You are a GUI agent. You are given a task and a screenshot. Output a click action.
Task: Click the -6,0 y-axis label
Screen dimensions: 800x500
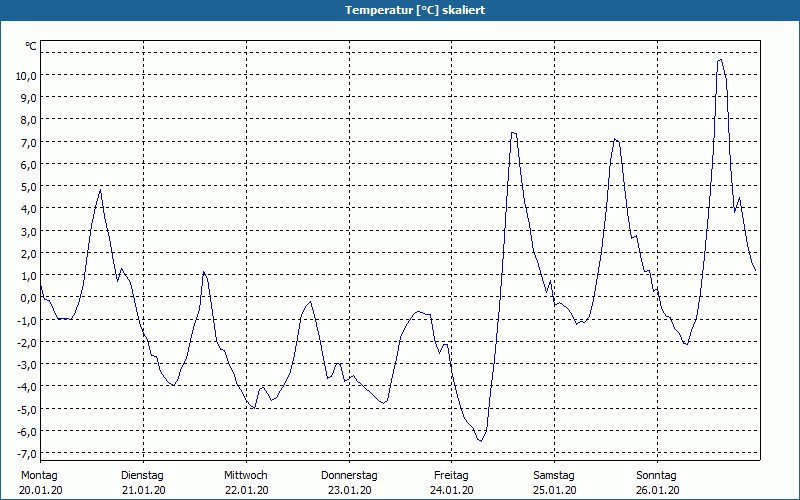coord(27,432)
